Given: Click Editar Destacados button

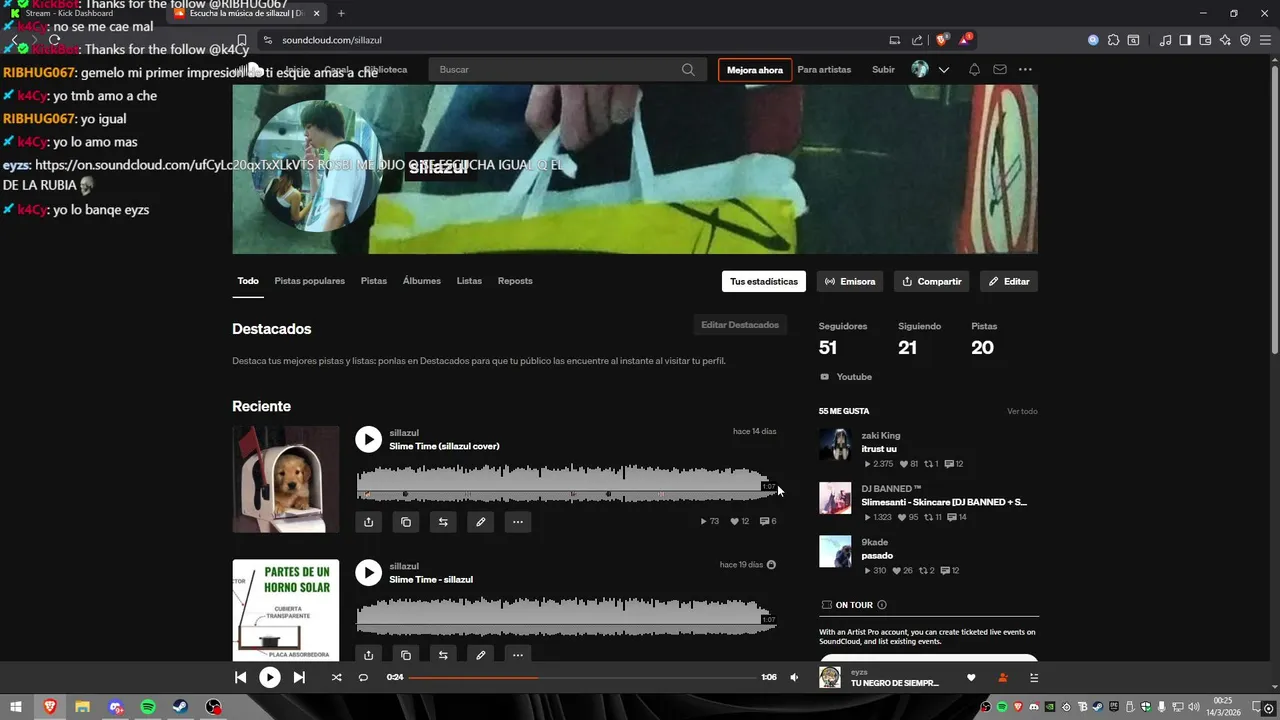Looking at the screenshot, I should point(740,325).
